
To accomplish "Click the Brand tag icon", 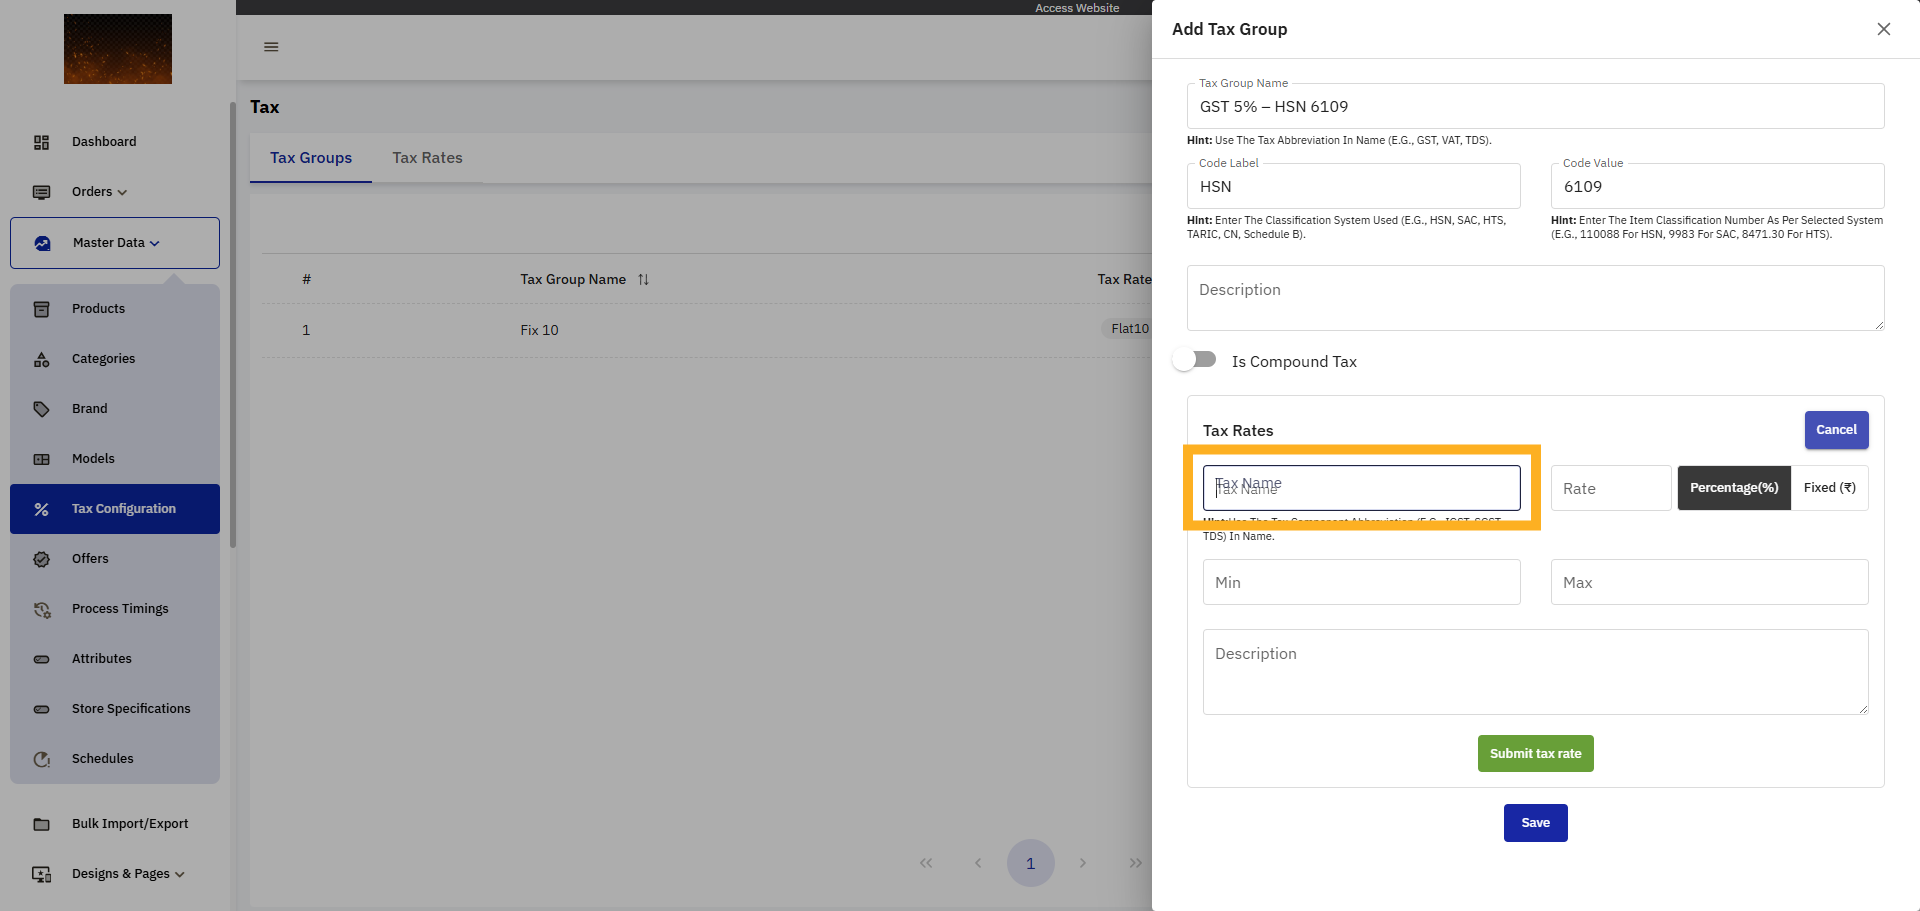I will click(42, 408).
